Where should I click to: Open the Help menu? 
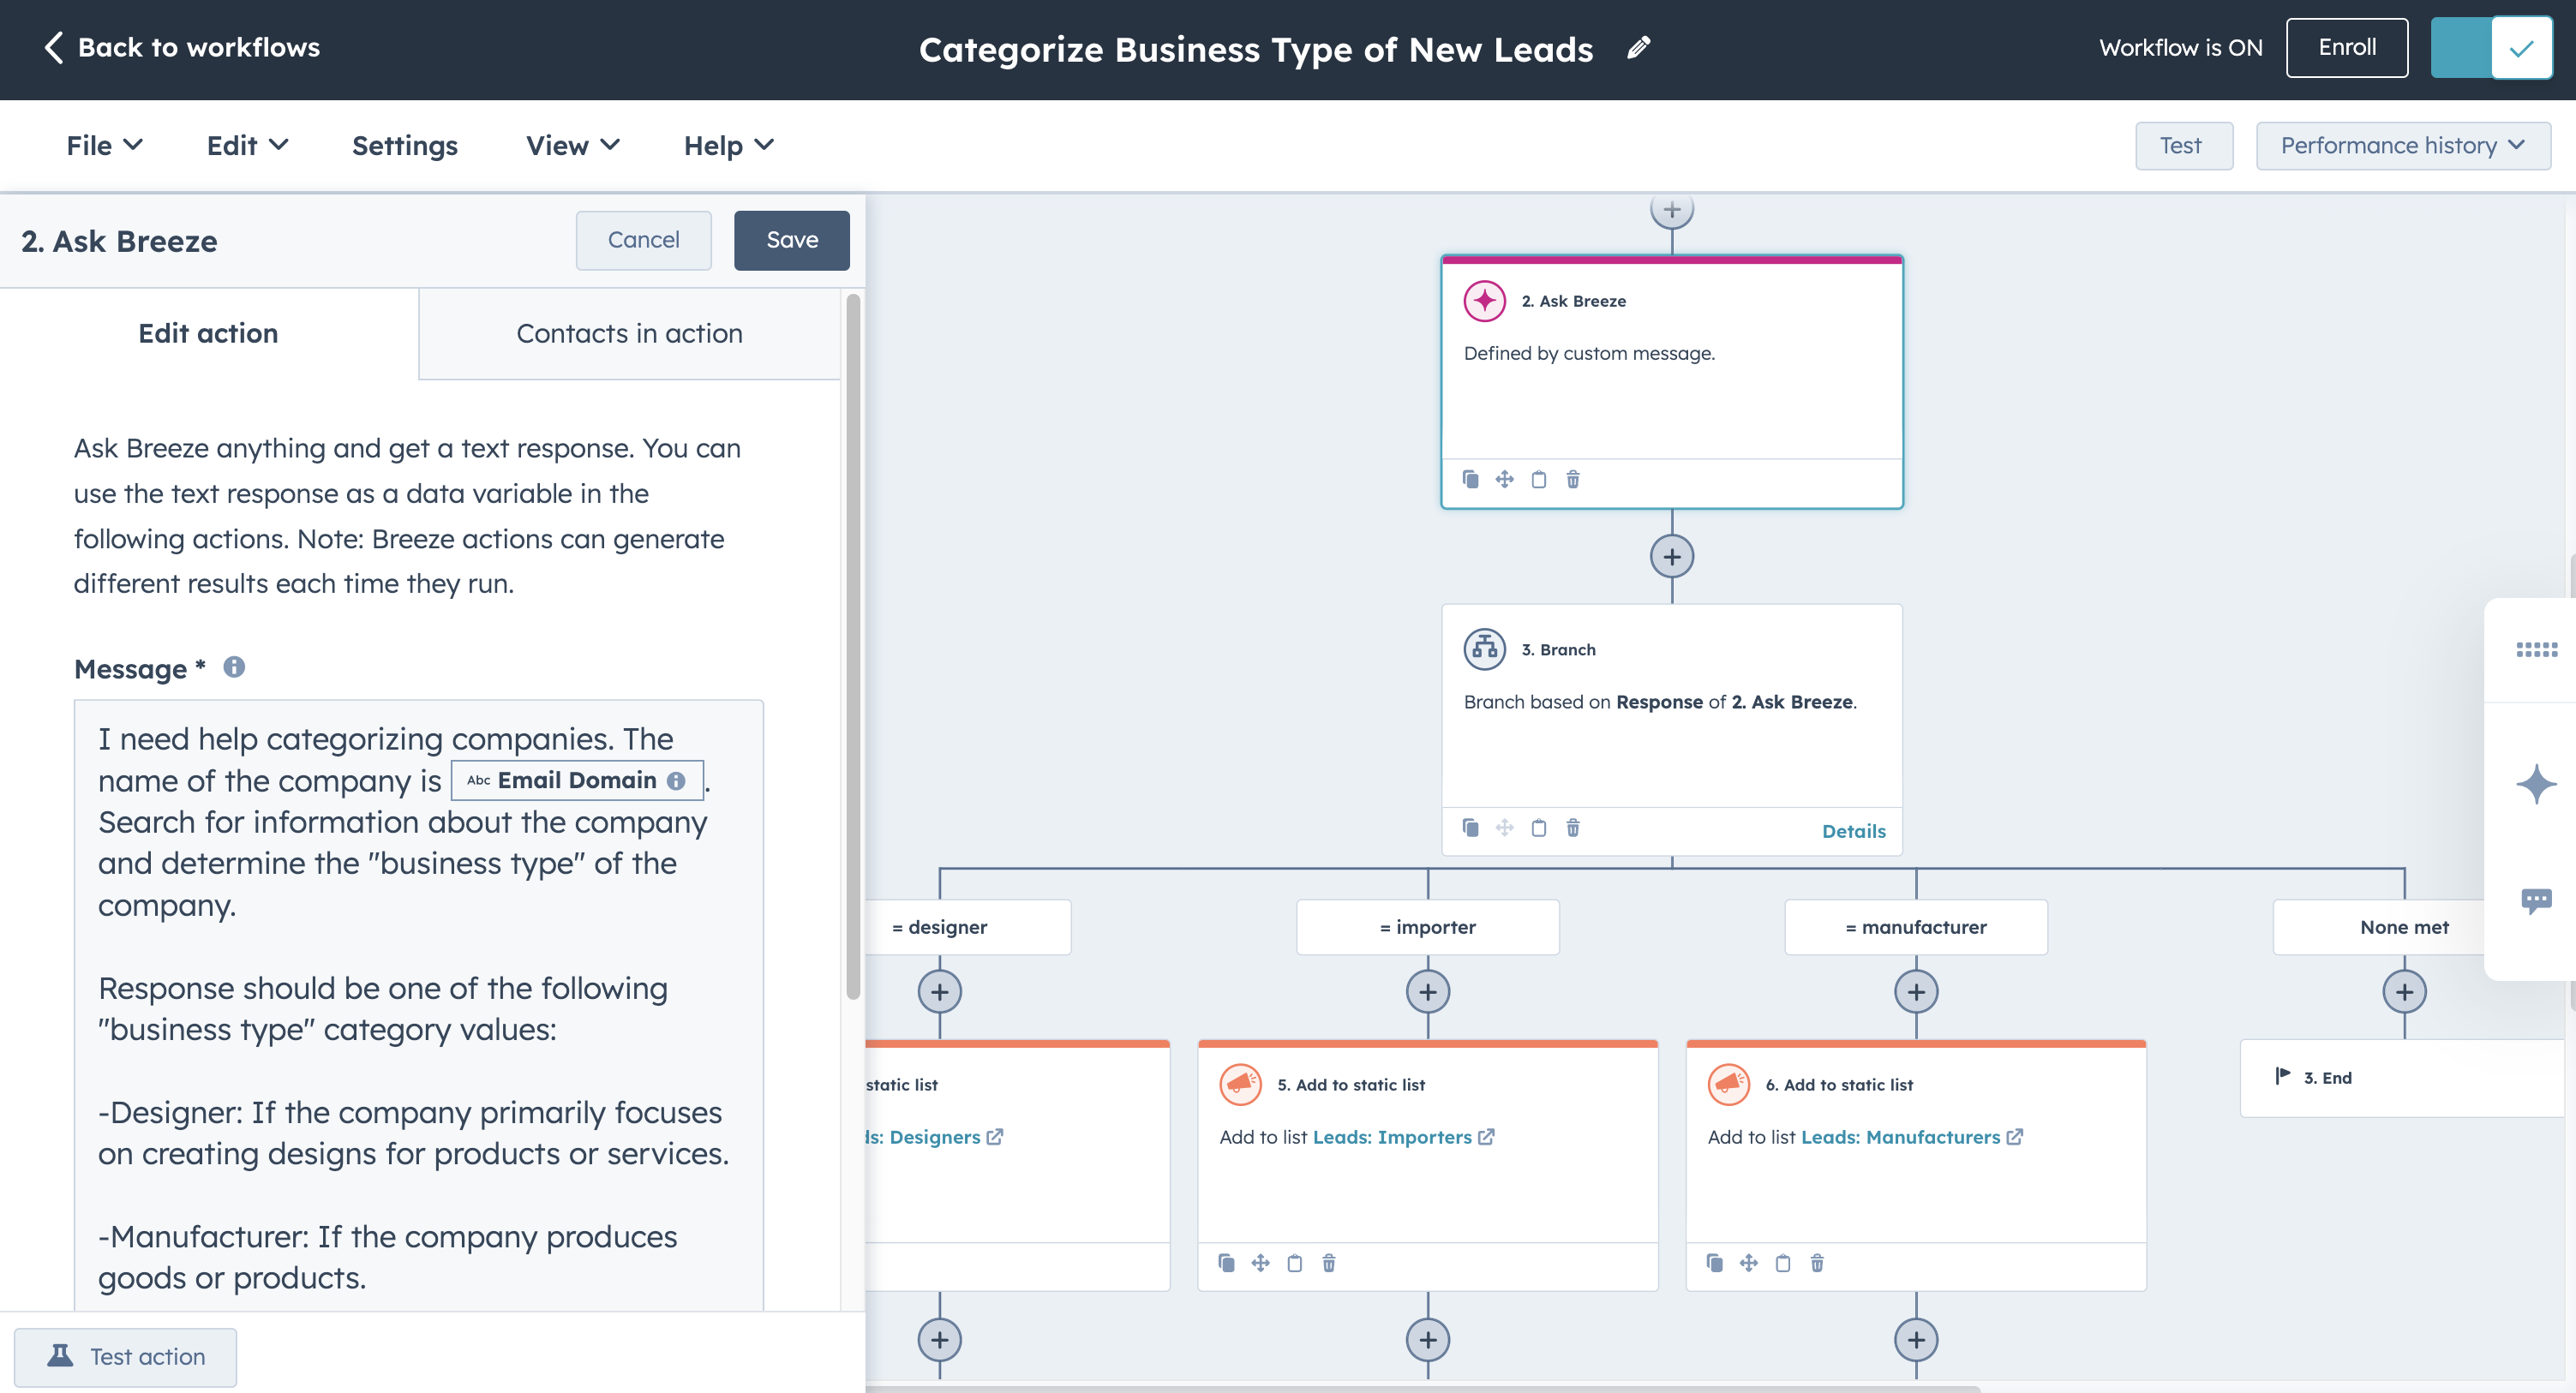click(x=728, y=146)
